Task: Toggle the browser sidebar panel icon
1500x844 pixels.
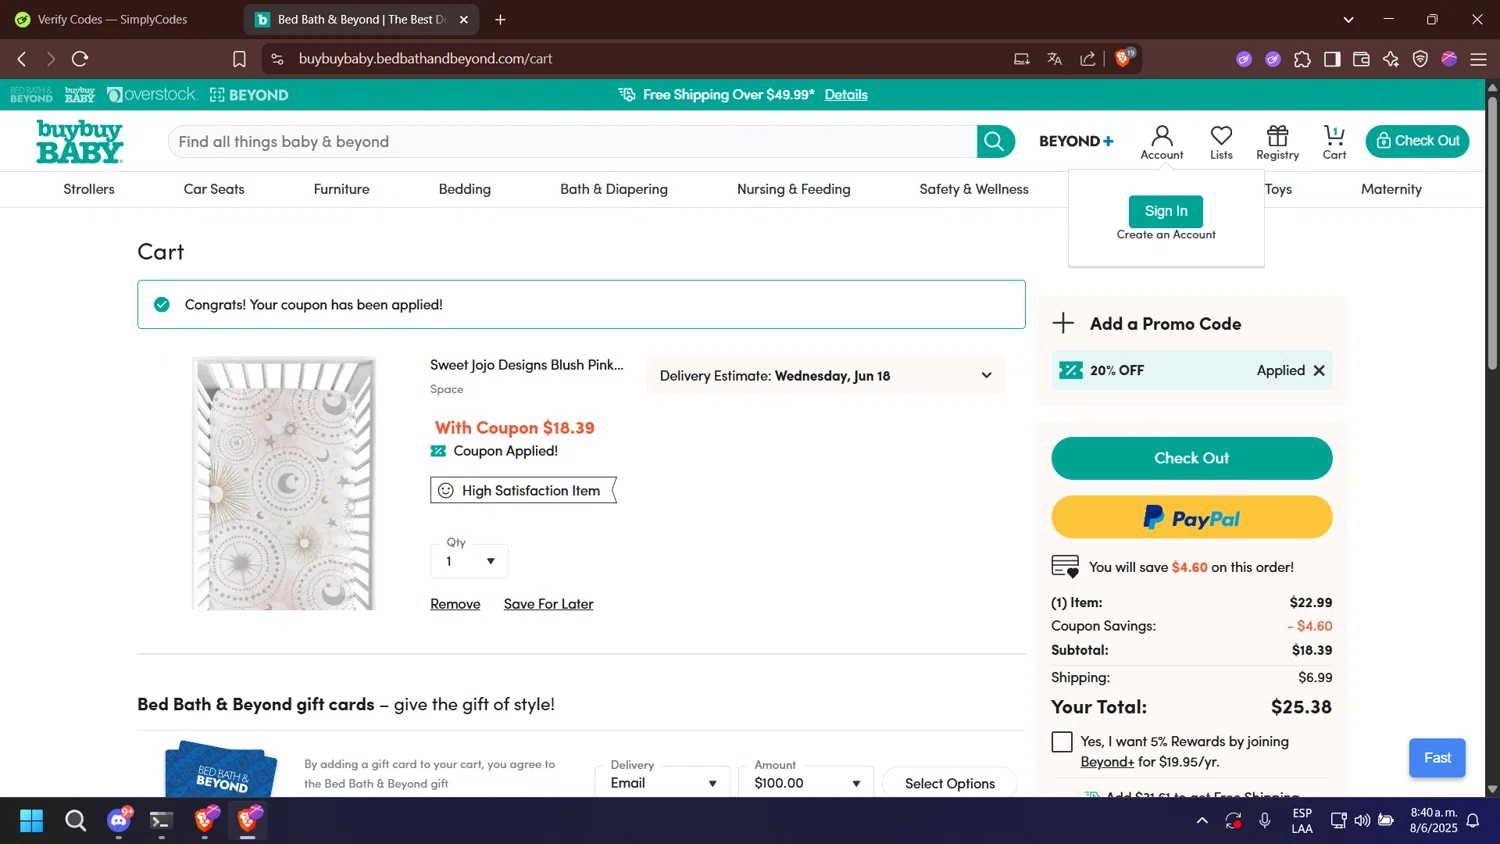Action: coord(1332,59)
